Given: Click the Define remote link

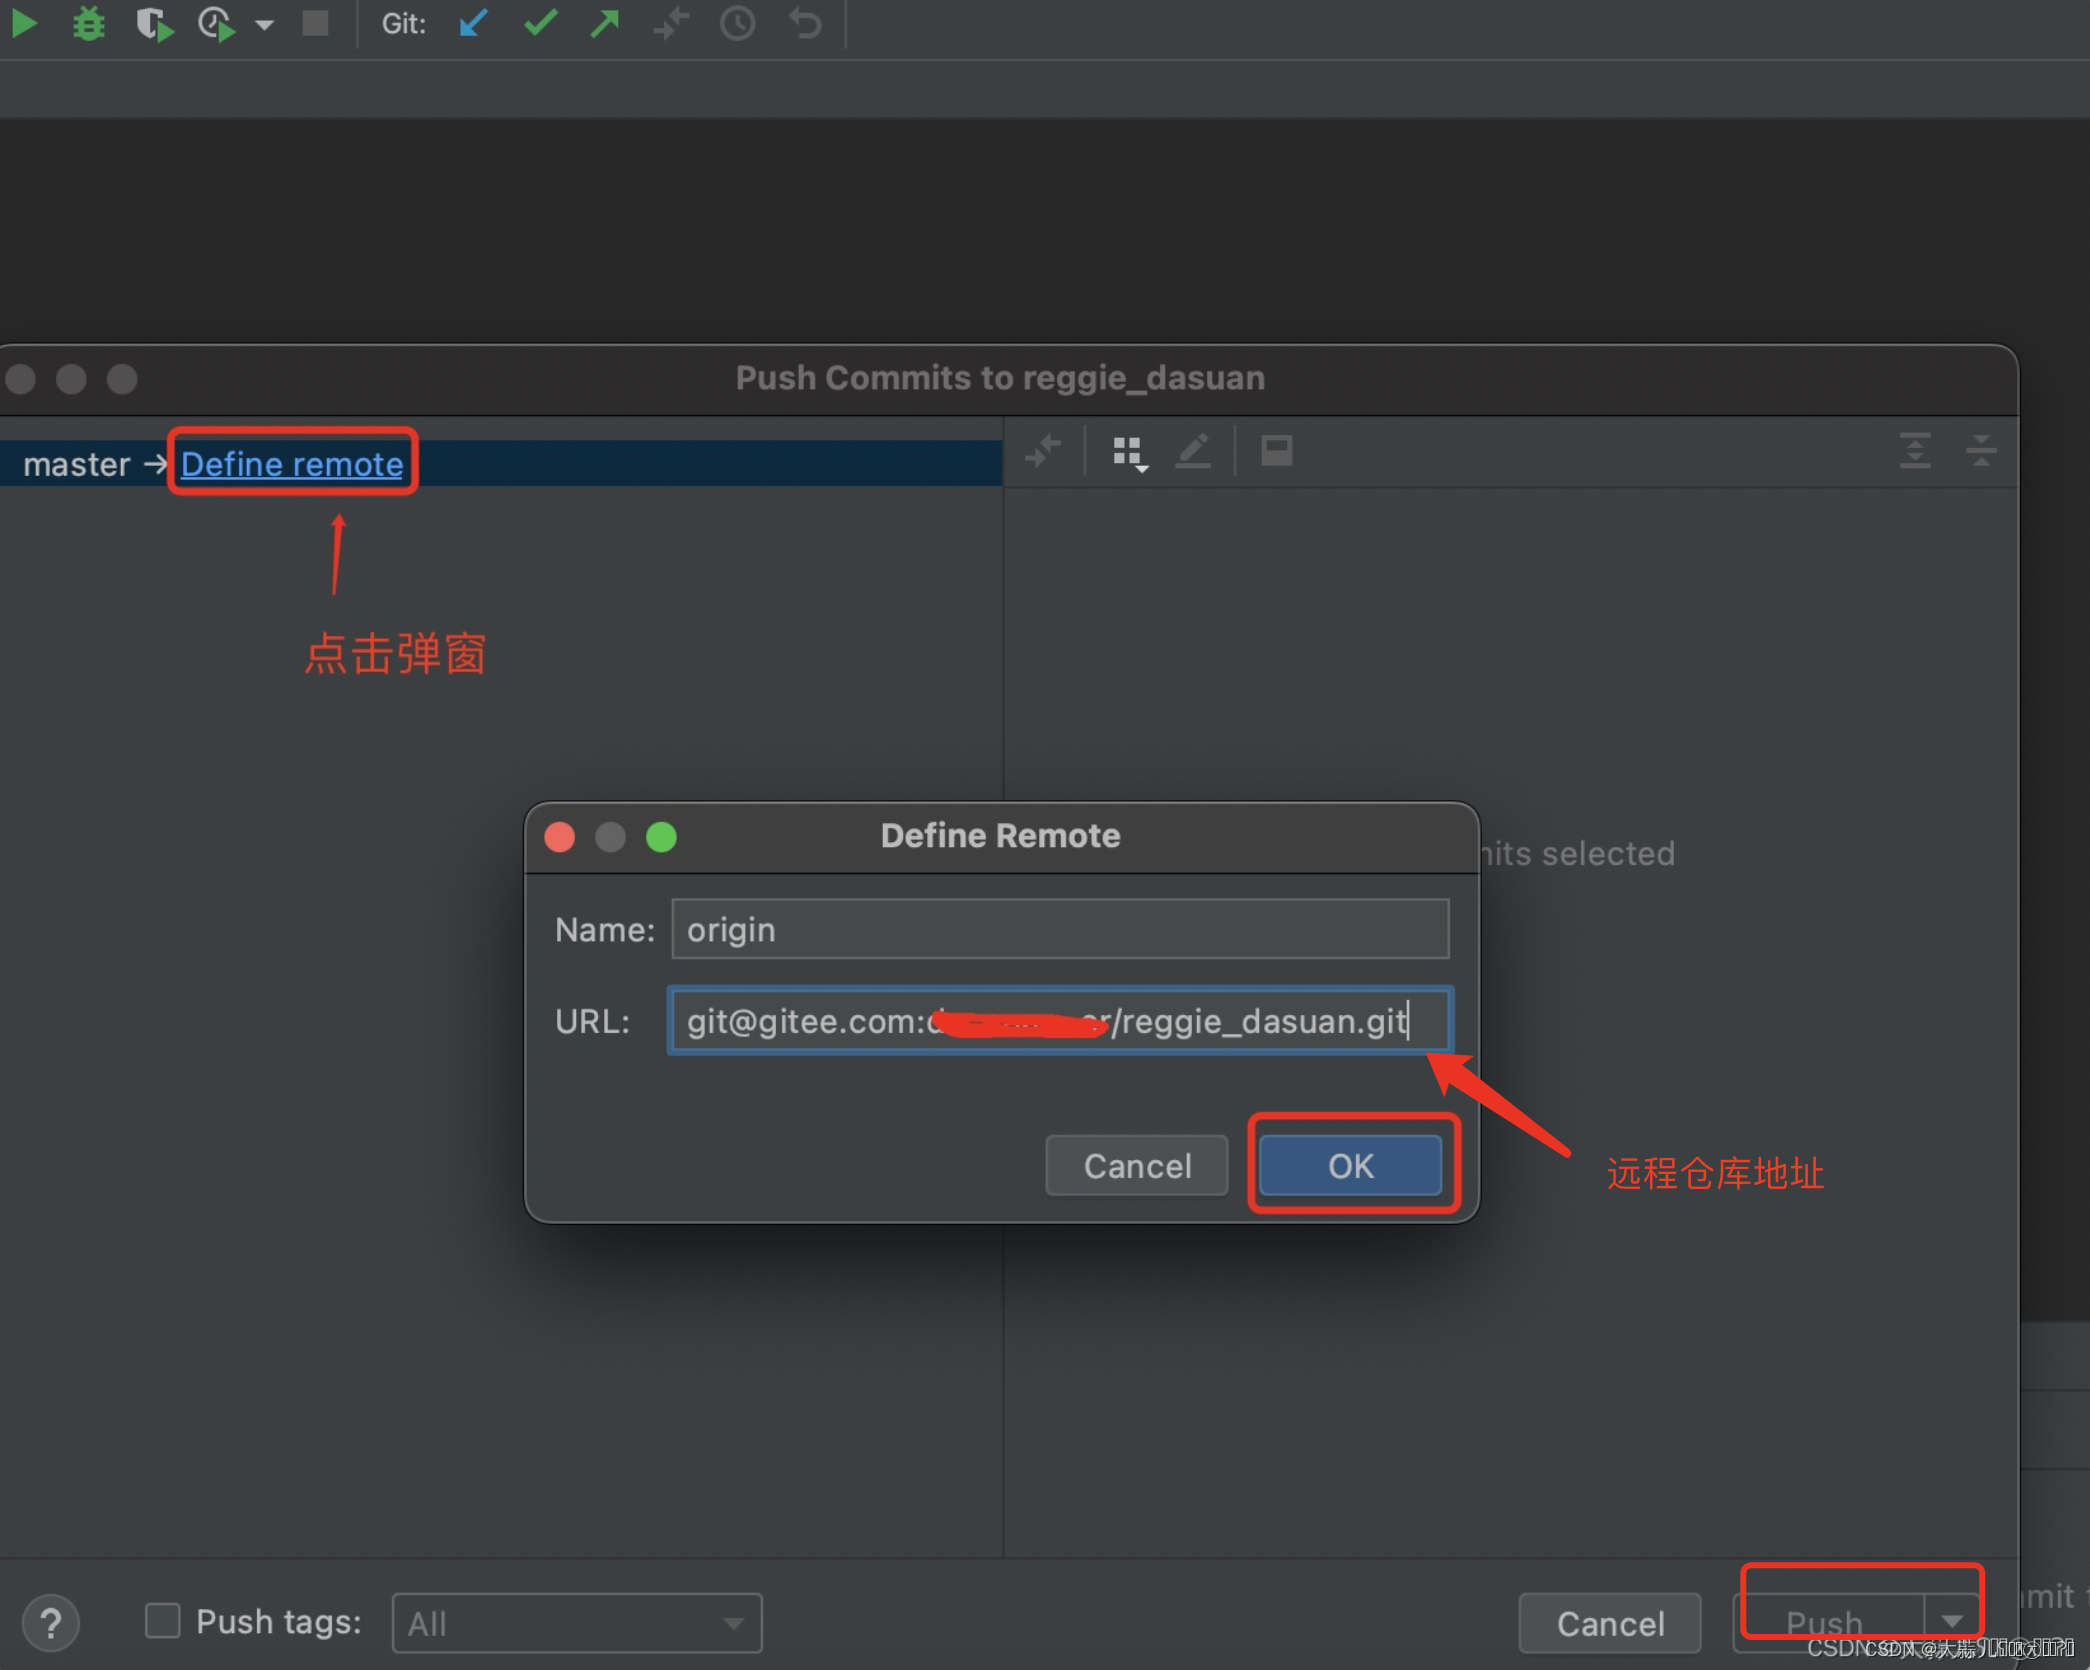Looking at the screenshot, I should coord(292,463).
